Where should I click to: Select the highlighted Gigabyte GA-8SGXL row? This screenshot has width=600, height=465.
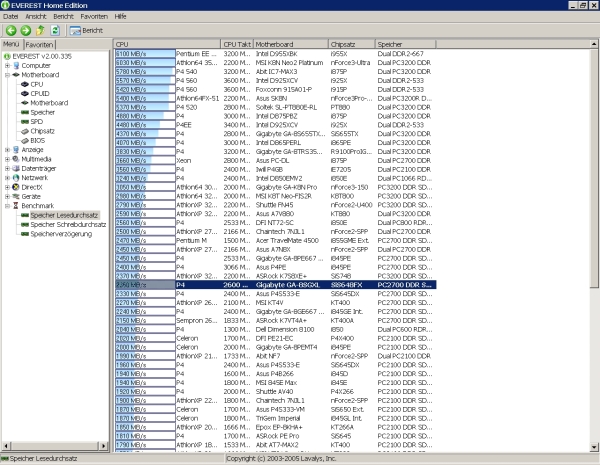pyautogui.click(x=276, y=285)
